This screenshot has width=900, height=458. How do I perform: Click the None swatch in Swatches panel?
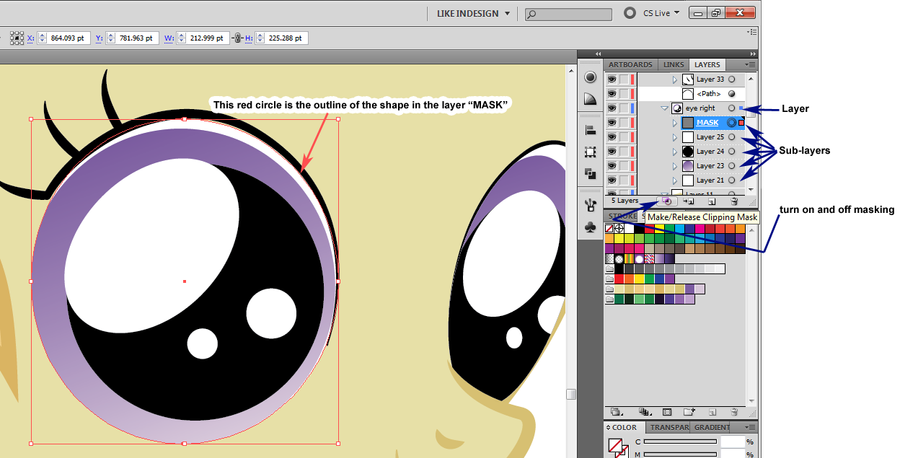click(610, 228)
